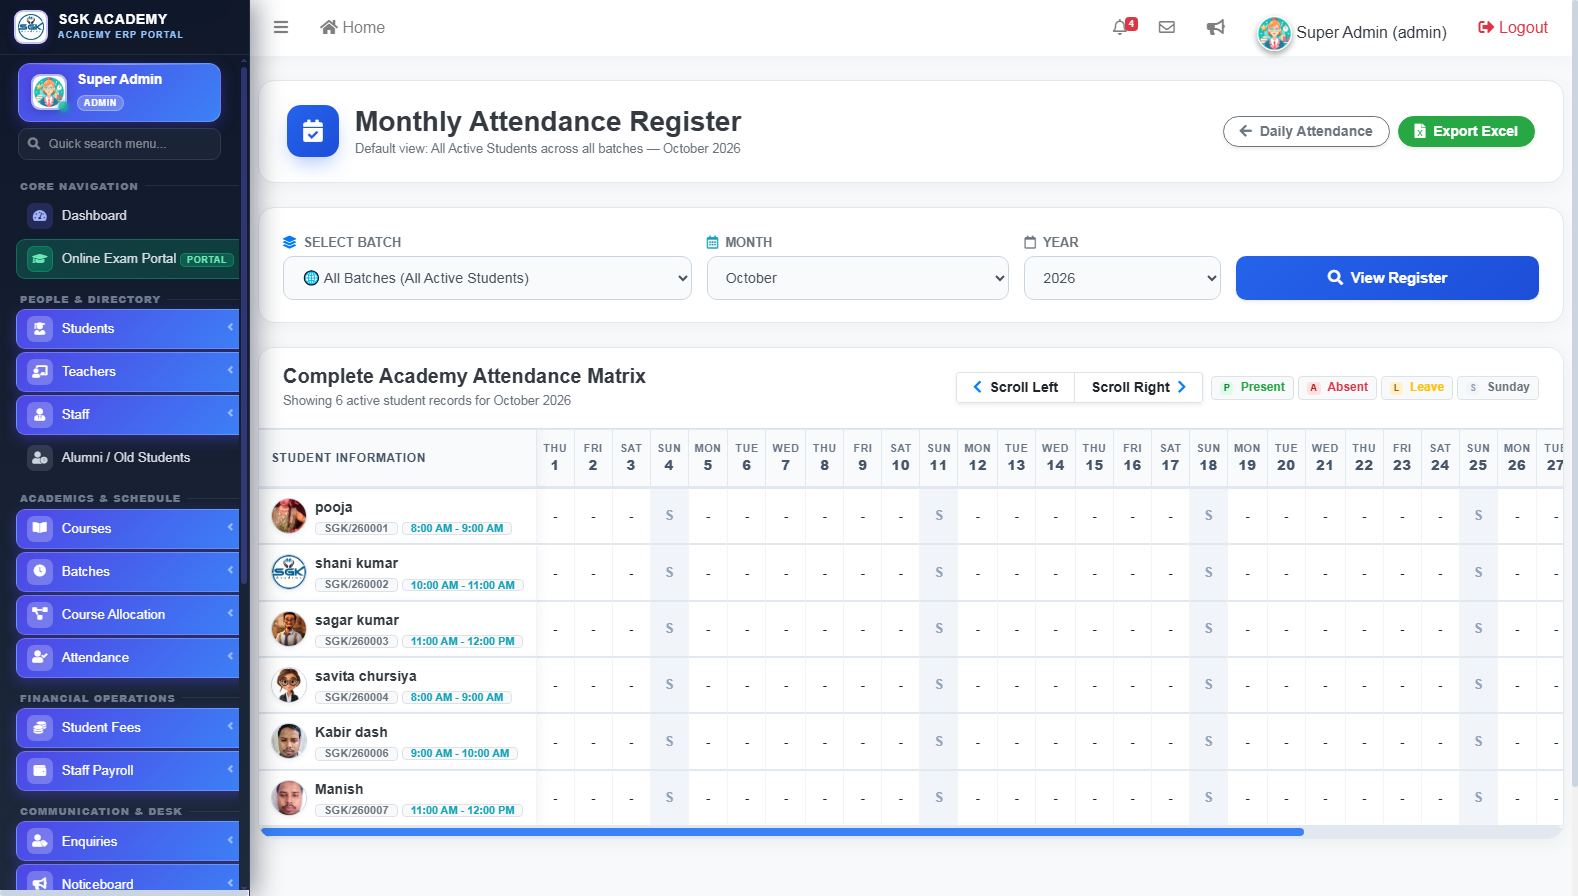1578x896 pixels.
Task: Open the Month dropdown showing October
Action: tap(858, 278)
